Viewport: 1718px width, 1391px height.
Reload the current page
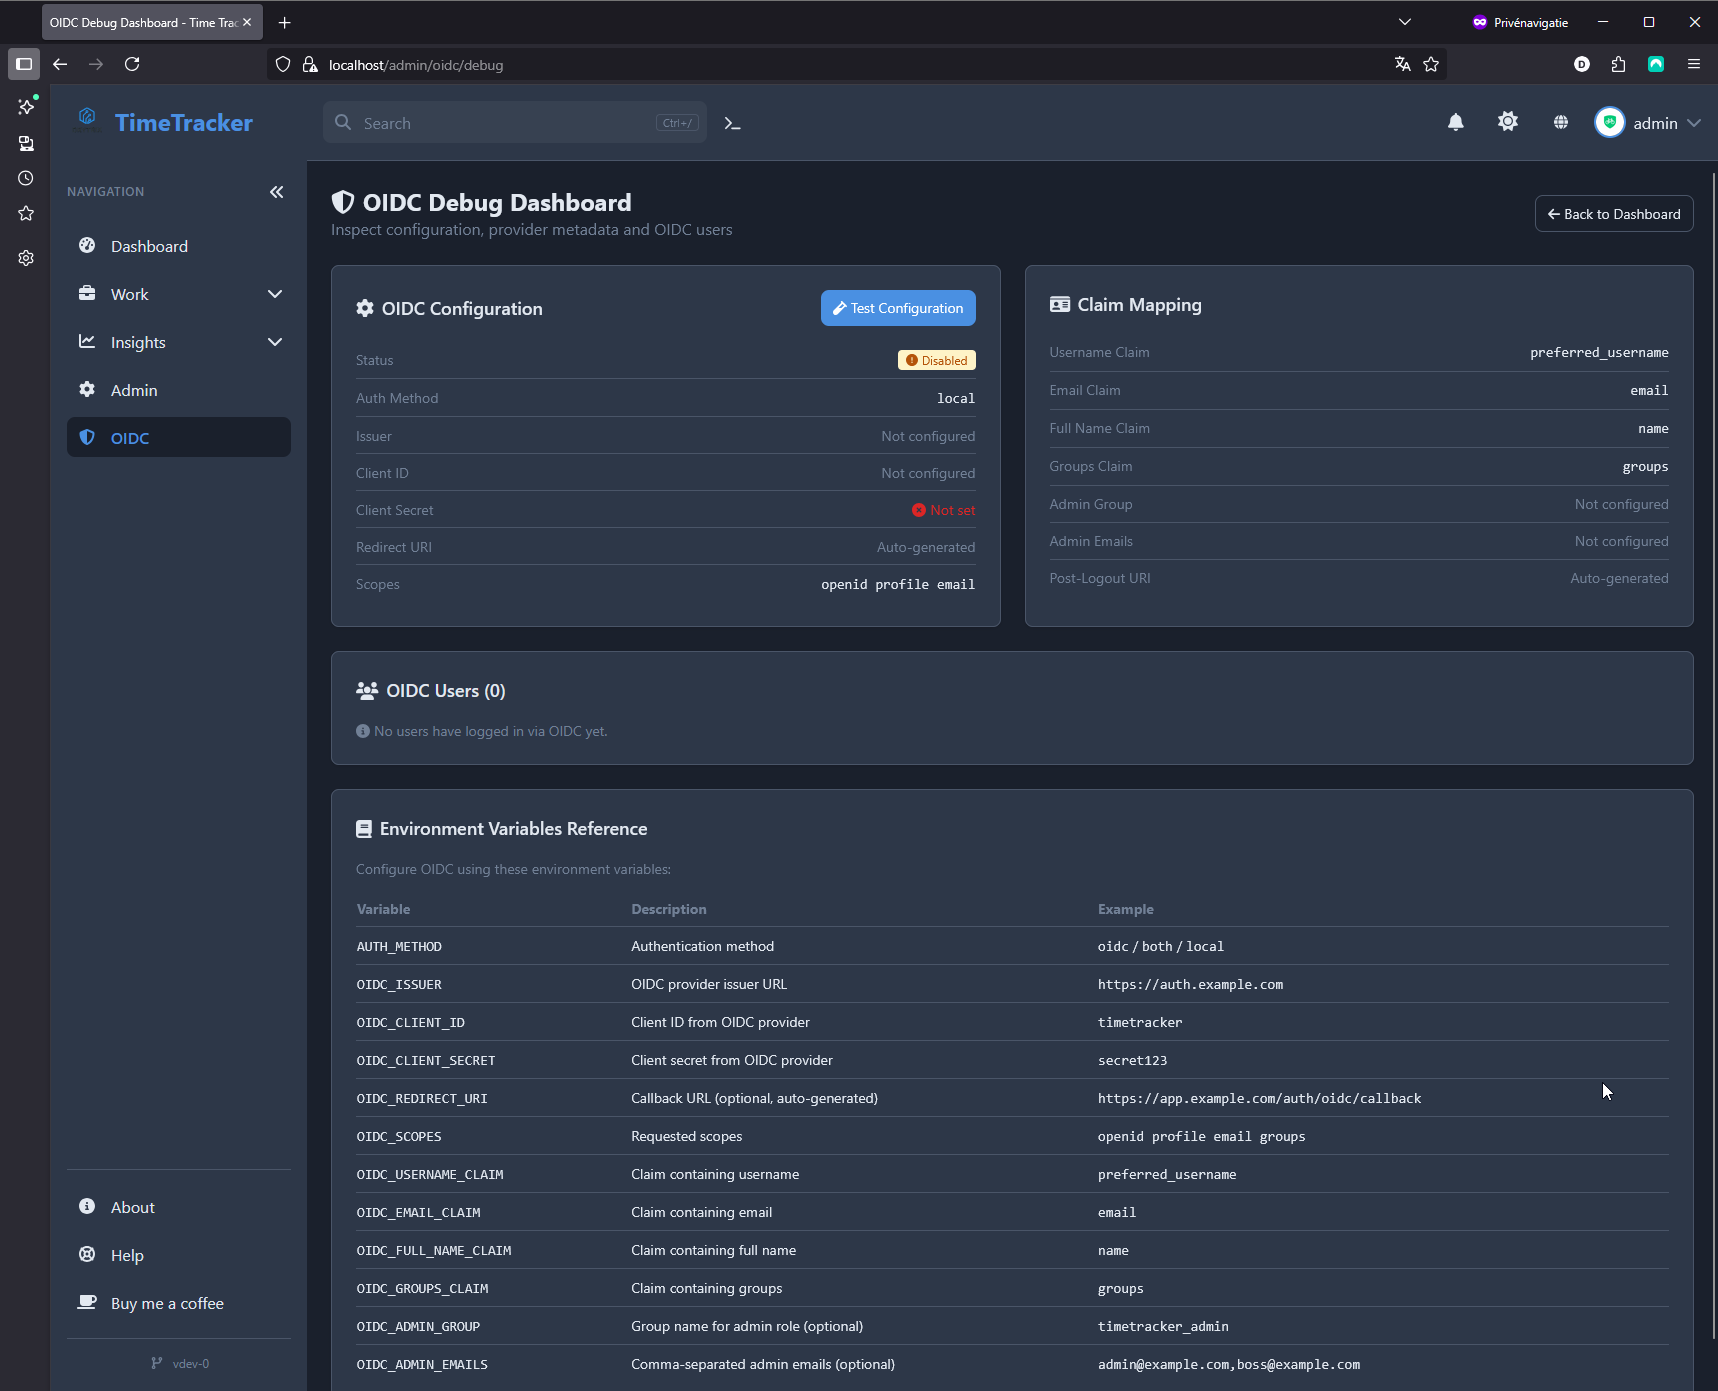(132, 65)
